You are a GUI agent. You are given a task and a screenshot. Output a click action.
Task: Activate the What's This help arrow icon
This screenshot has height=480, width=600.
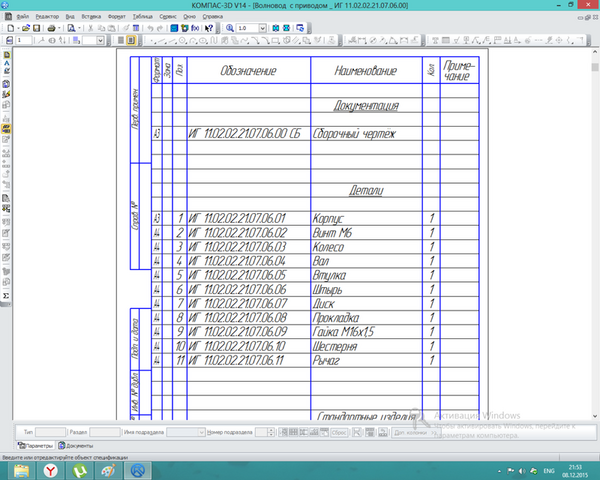[209, 28]
